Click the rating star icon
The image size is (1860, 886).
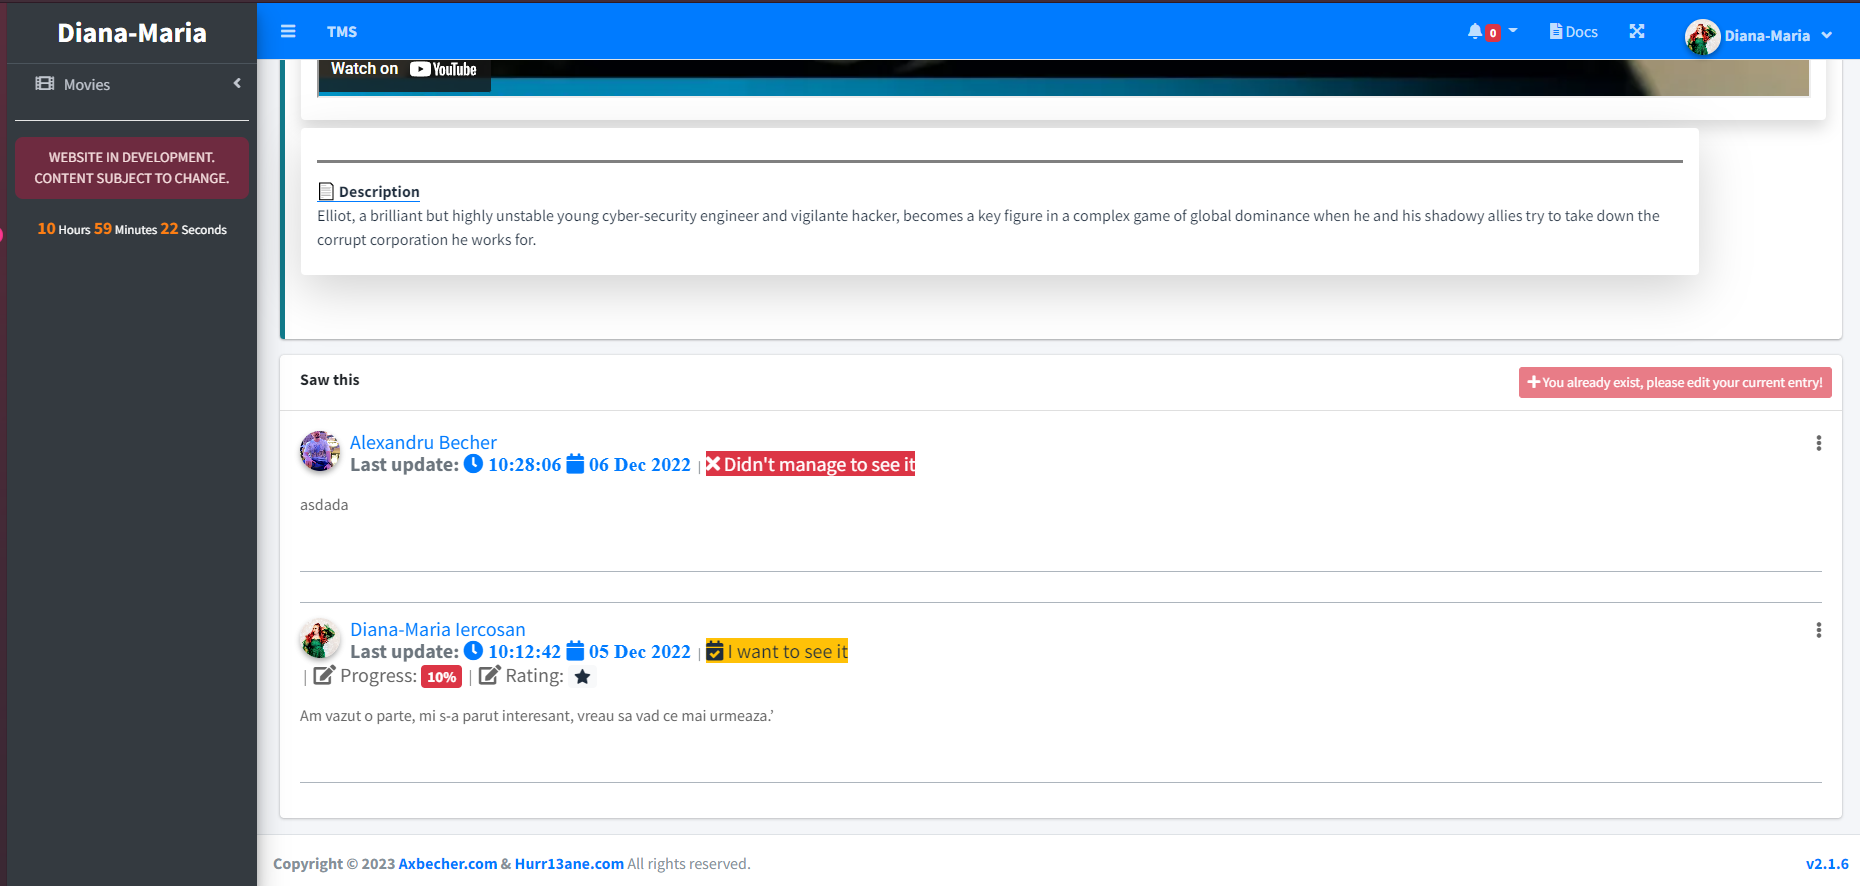[583, 677]
